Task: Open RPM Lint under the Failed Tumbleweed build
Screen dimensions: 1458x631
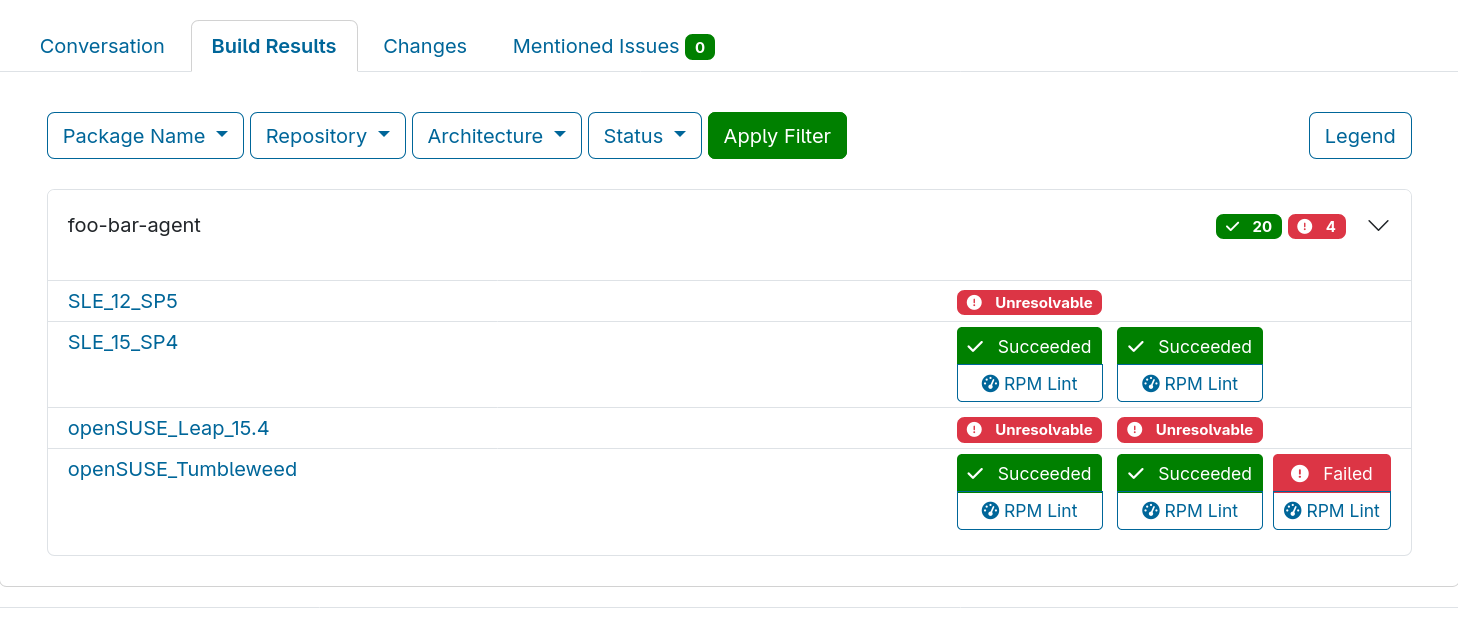Action: click(1331, 511)
